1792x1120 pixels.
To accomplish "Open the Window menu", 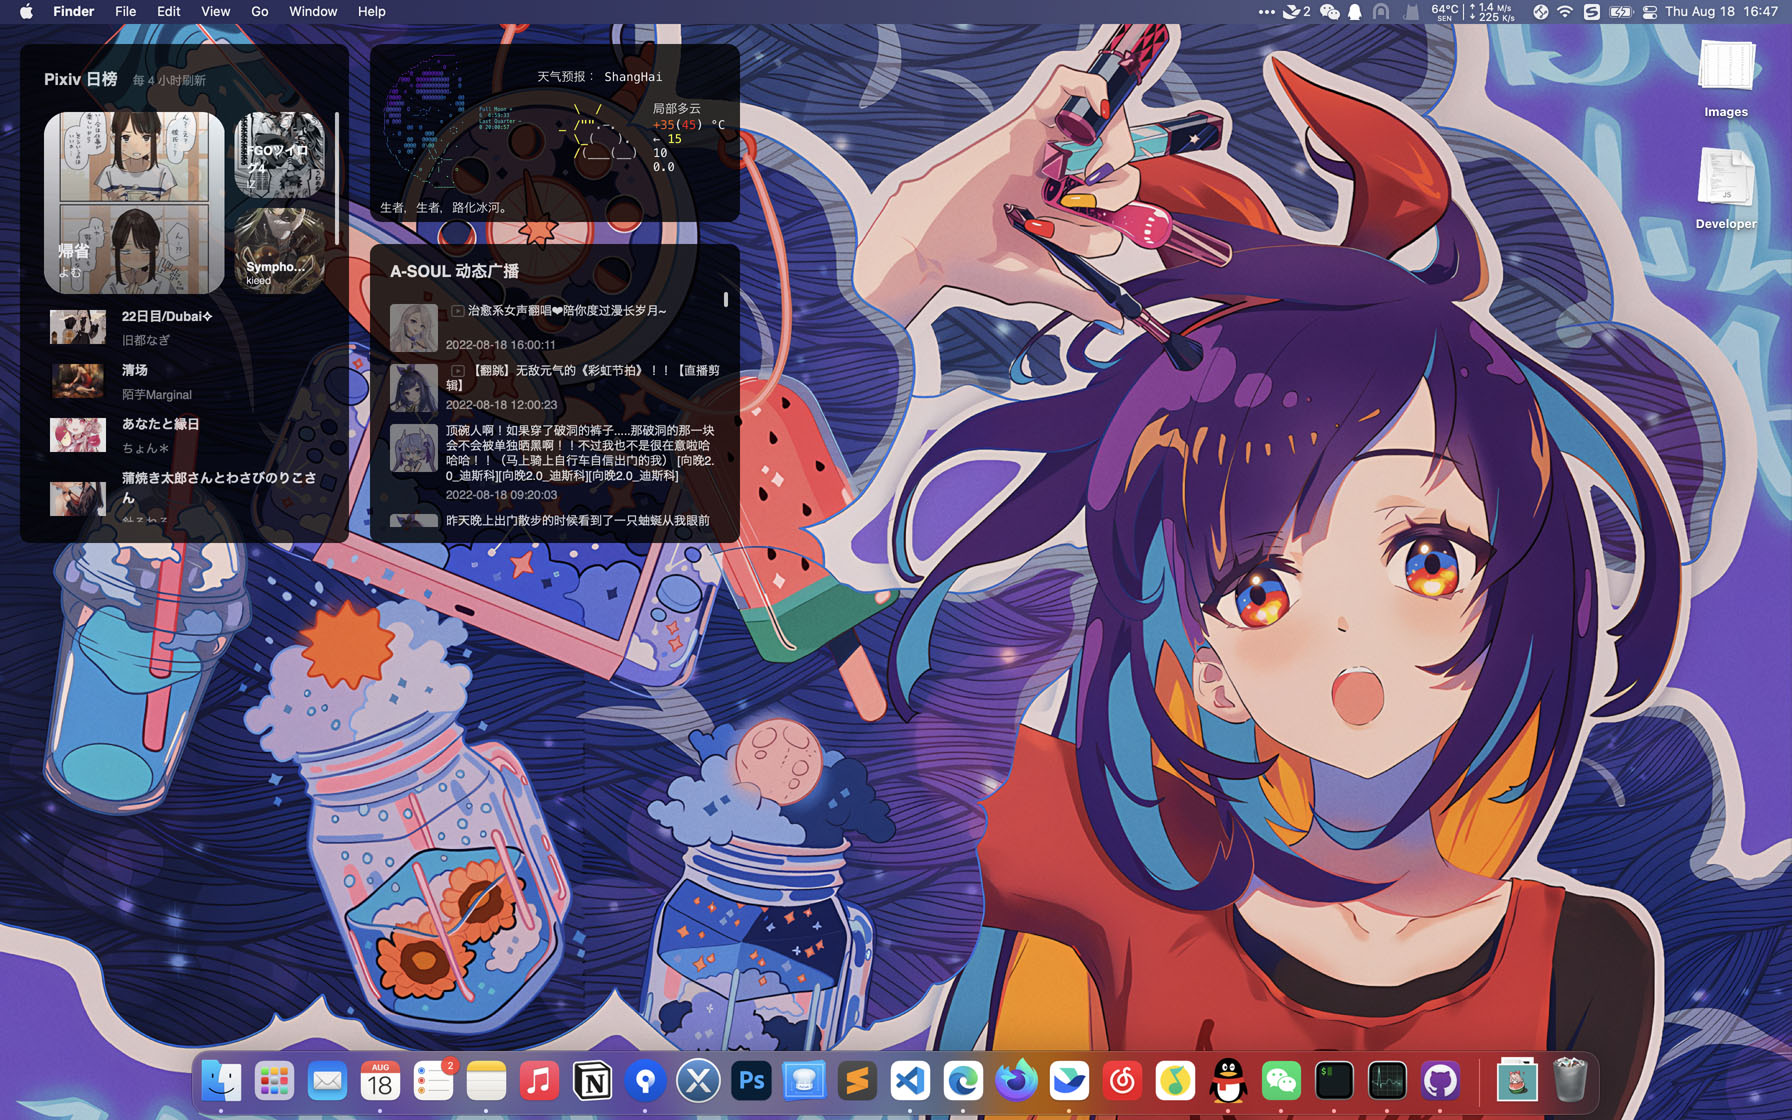I will pyautogui.click(x=313, y=12).
